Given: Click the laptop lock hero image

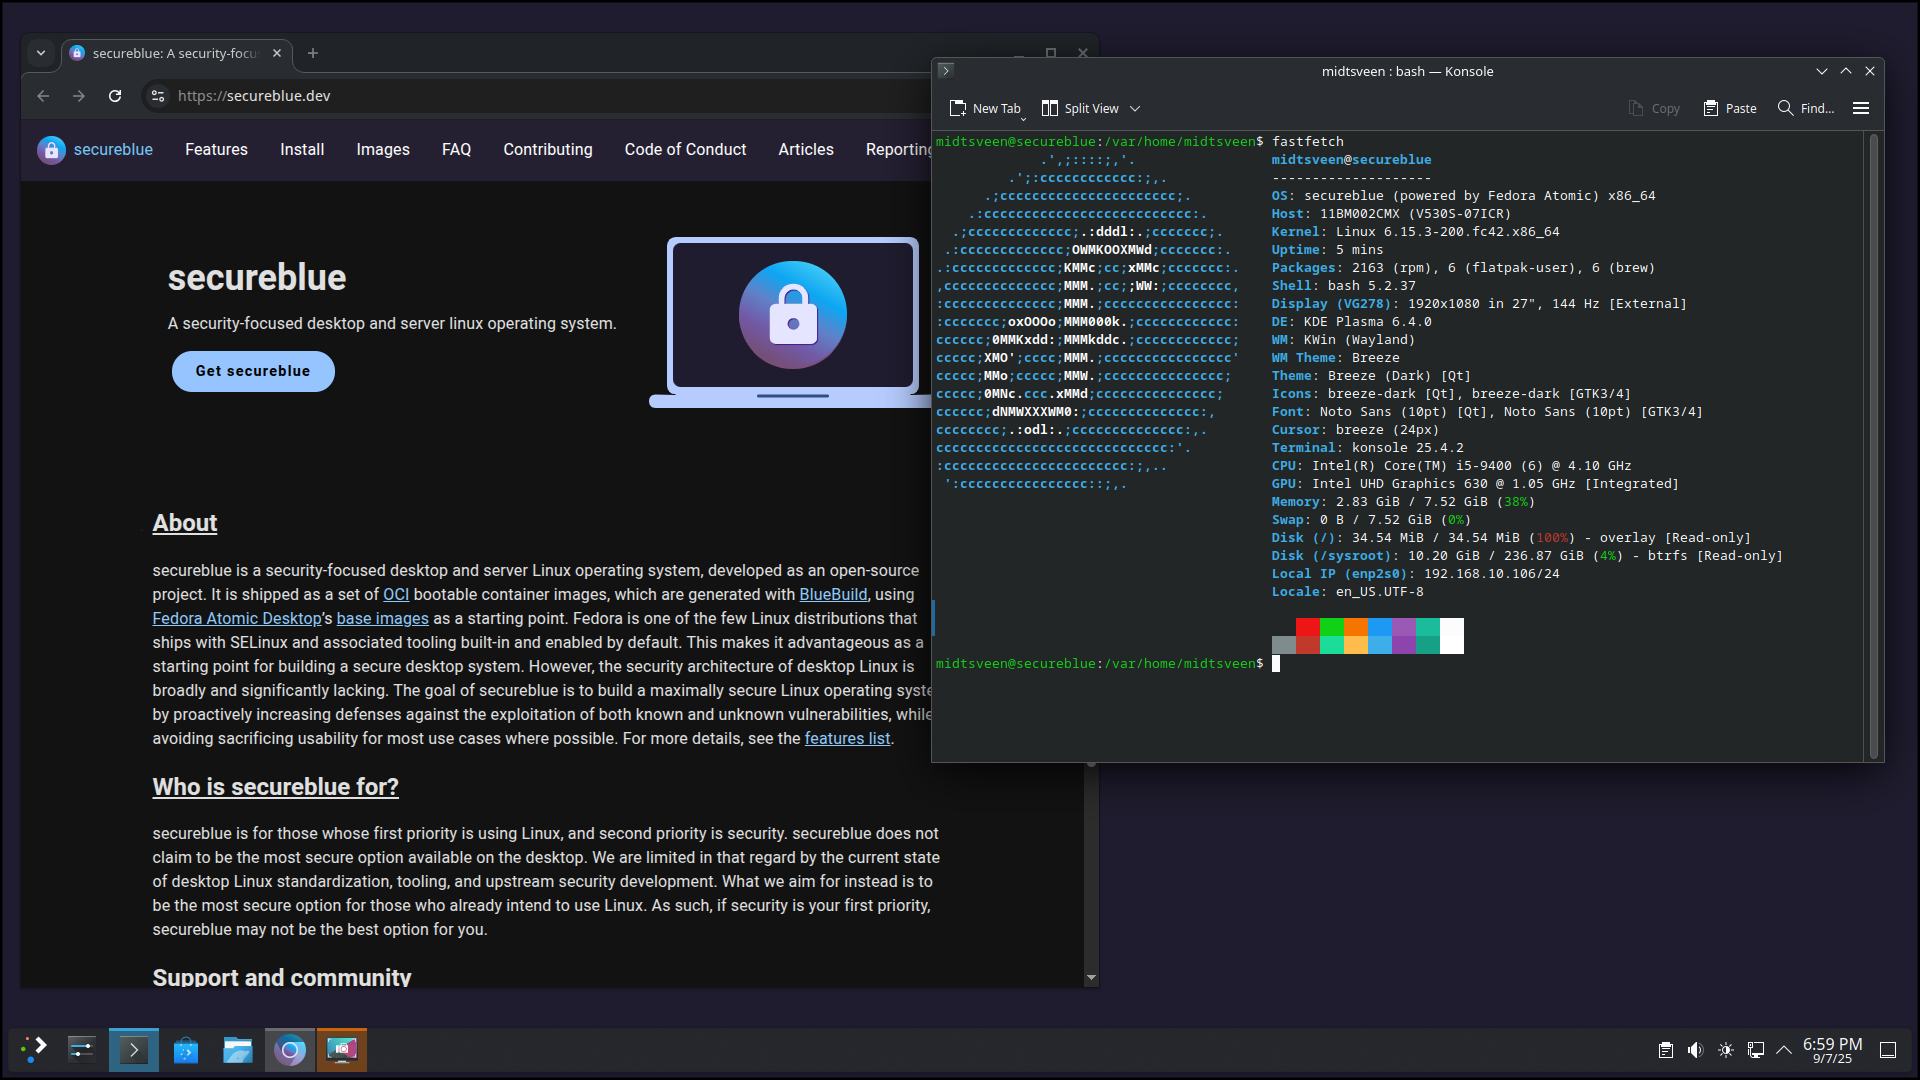Looking at the screenshot, I should coord(792,322).
